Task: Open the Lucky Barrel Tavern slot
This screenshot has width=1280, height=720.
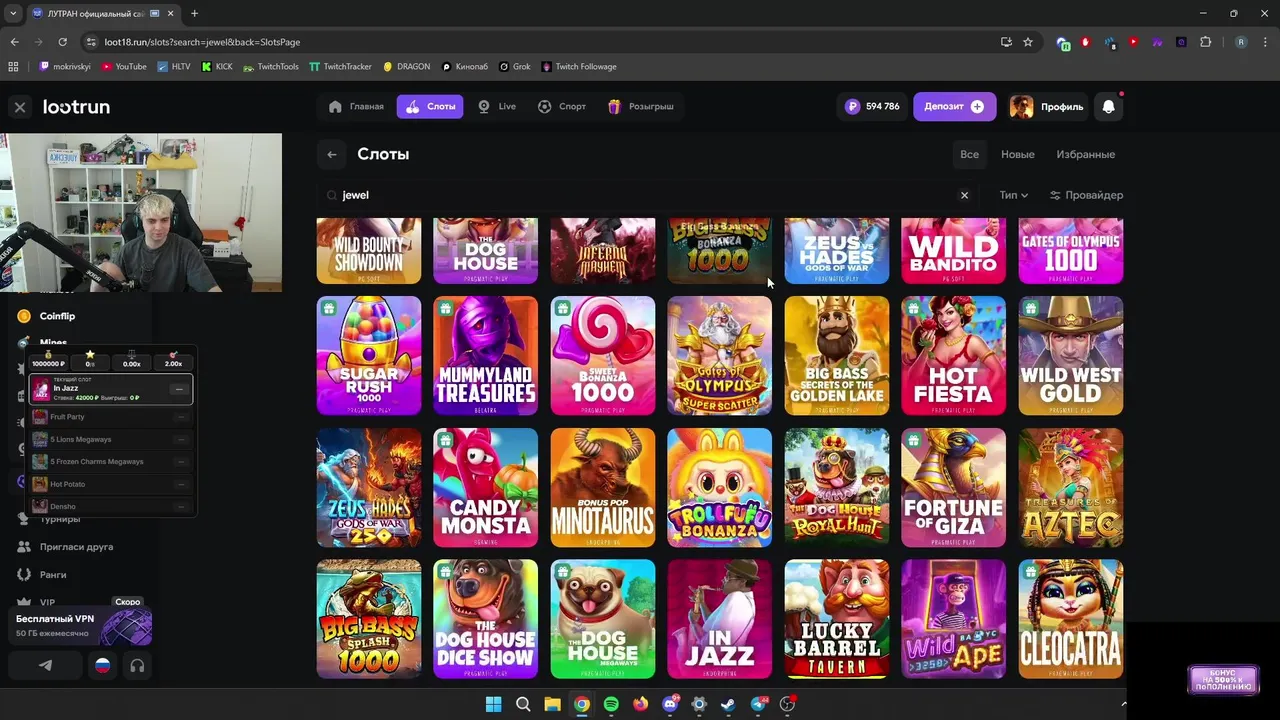Action: click(x=837, y=619)
